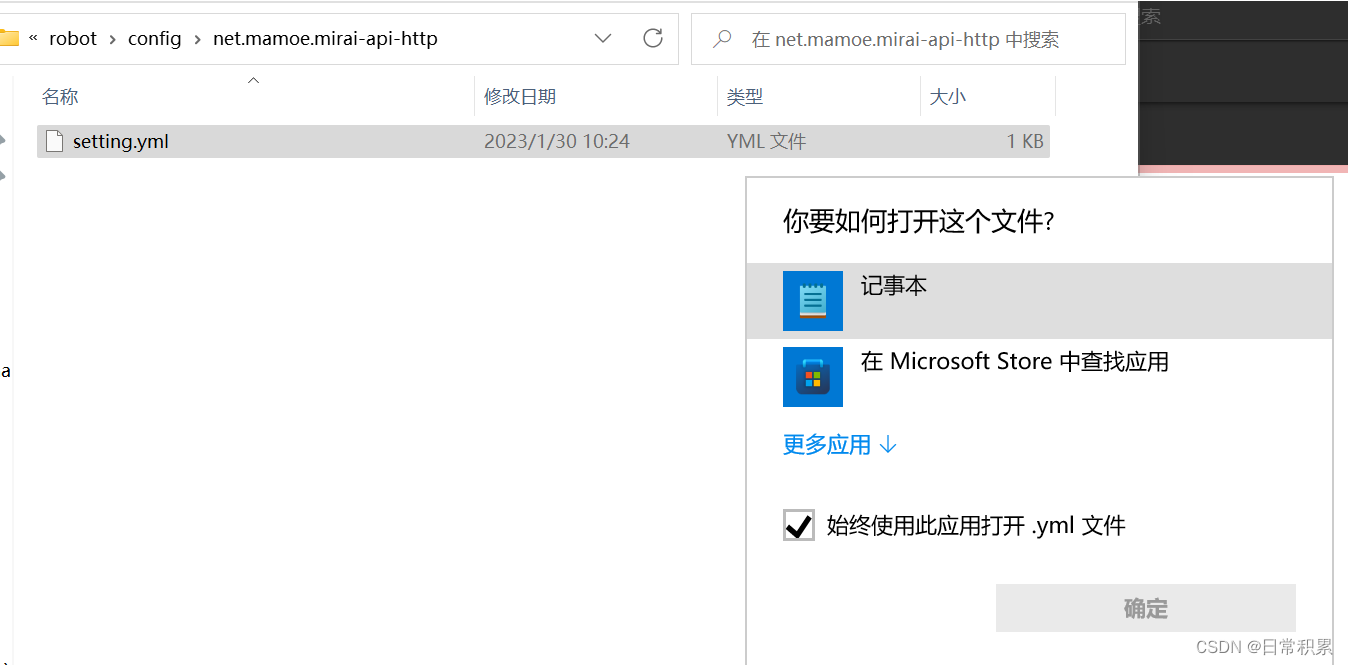The width and height of the screenshot is (1348, 665).
Task: Click the 记事本 Notepad app icon
Action: [x=813, y=300]
